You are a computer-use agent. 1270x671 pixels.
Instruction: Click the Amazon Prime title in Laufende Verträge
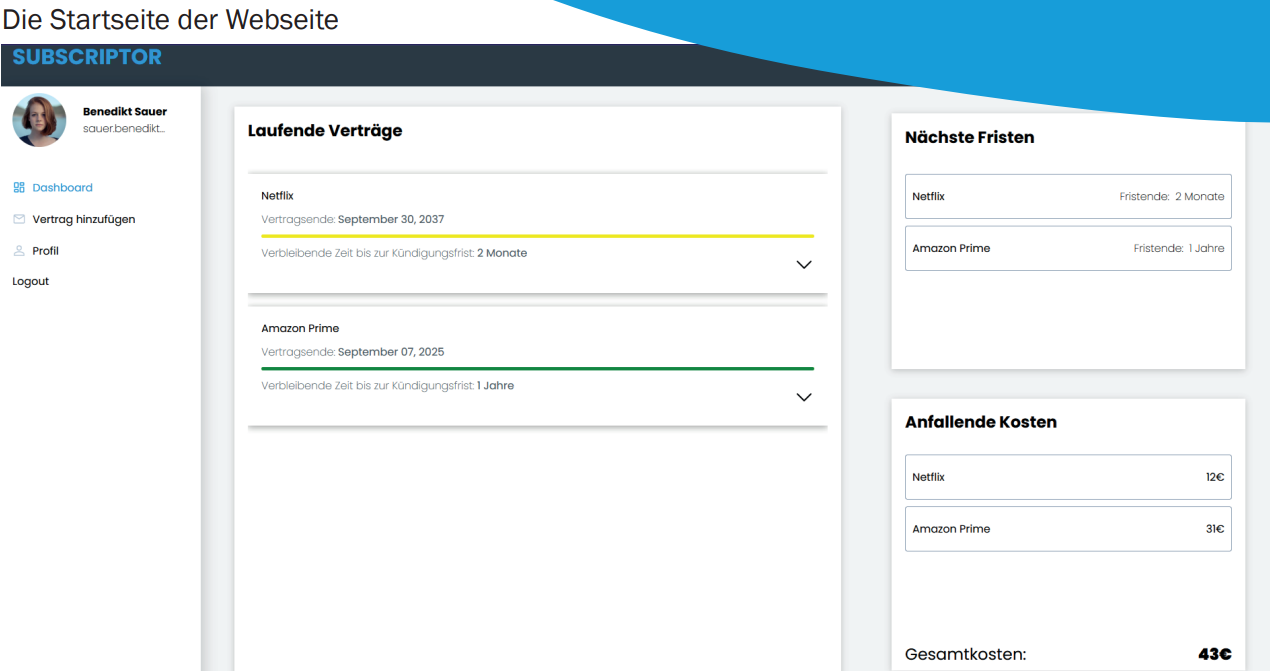[x=300, y=328]
